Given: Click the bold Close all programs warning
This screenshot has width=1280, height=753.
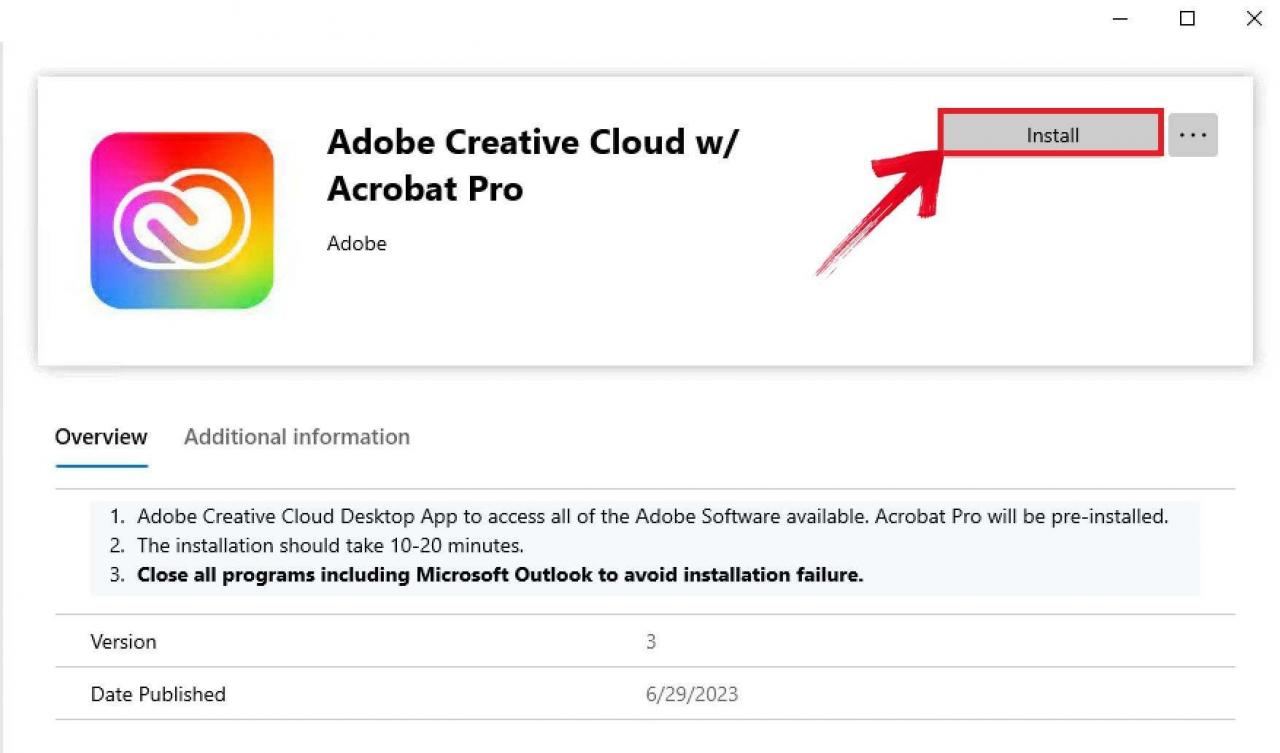Looking at the screenshot, I should 499,575.
